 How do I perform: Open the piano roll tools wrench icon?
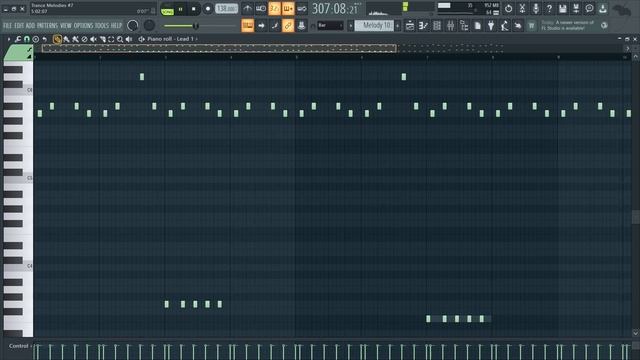(18, 39)
